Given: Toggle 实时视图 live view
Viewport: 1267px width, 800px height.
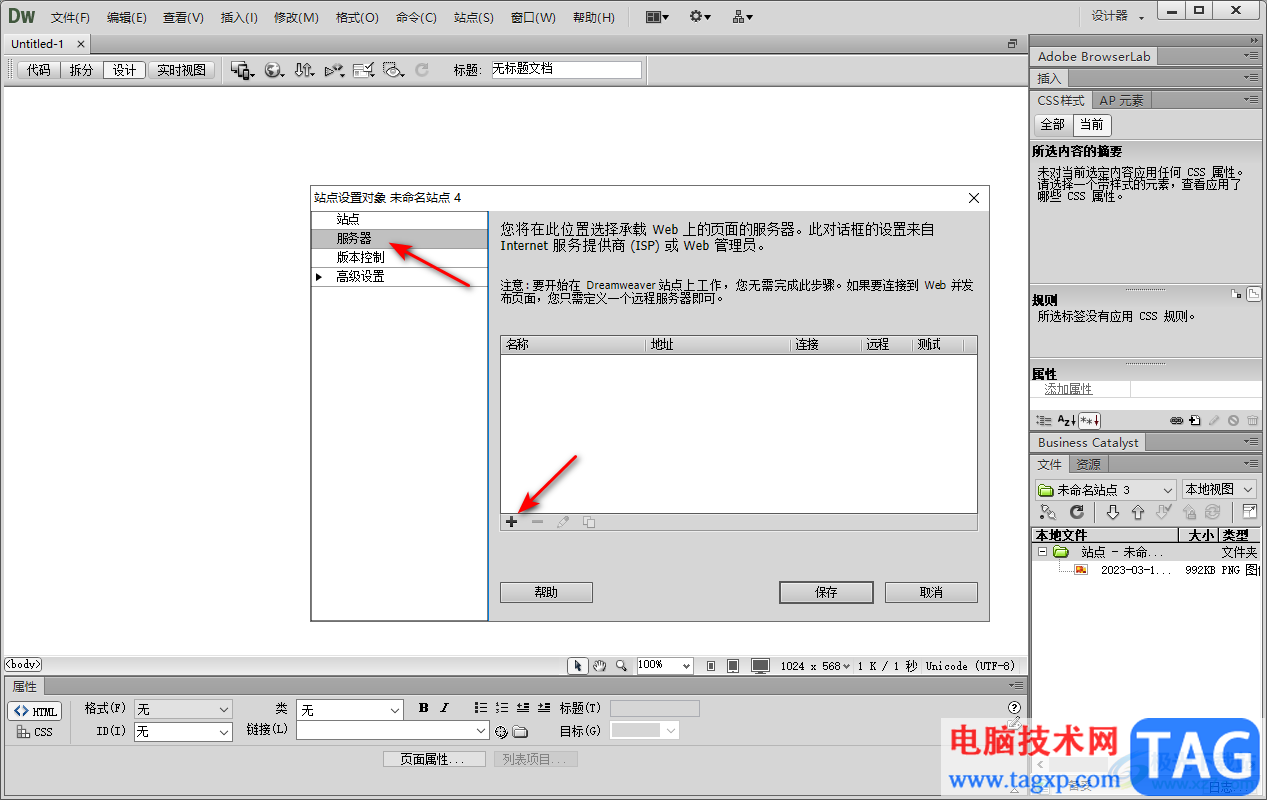Looking at the screenshot, I should pos(181,70).
